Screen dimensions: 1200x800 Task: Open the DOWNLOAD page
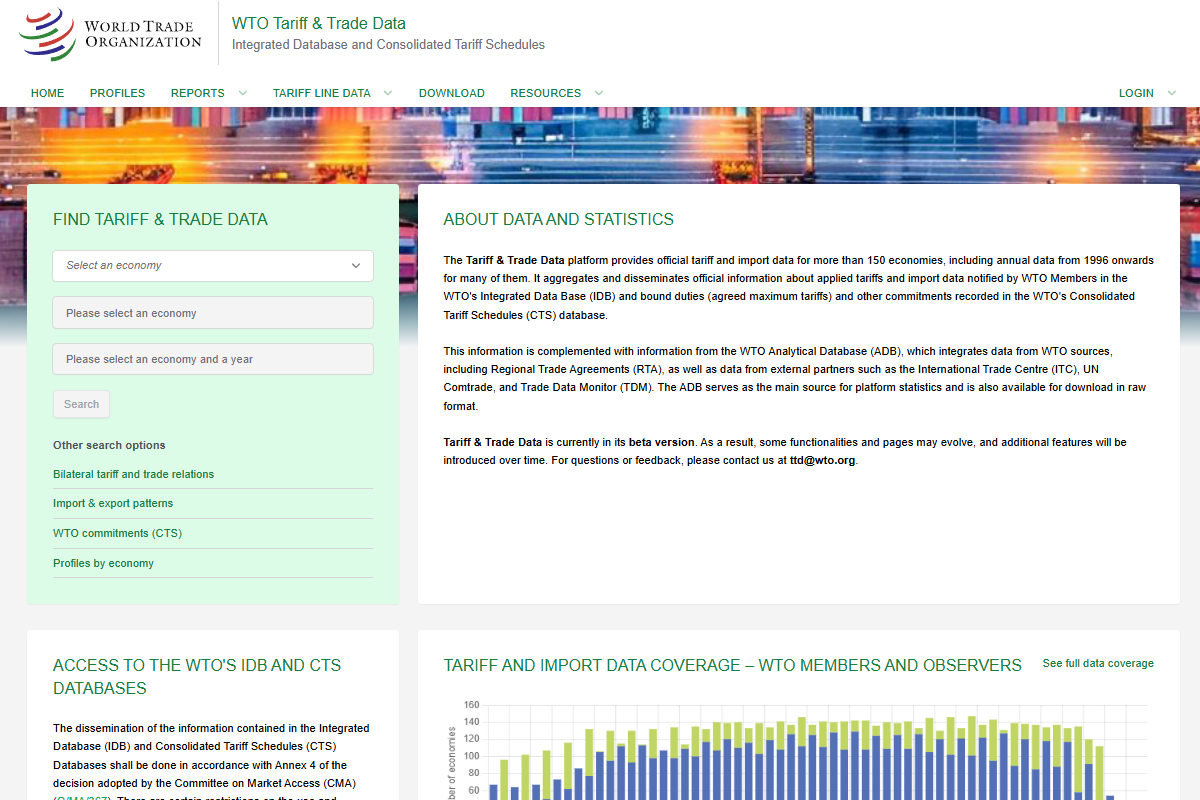click(451, 93)
